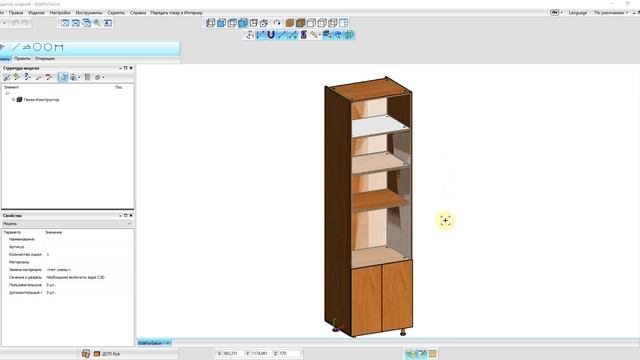
Task: Click Передать товар в Интерьер
Action: pyautogui.click(x=176, y=13)
